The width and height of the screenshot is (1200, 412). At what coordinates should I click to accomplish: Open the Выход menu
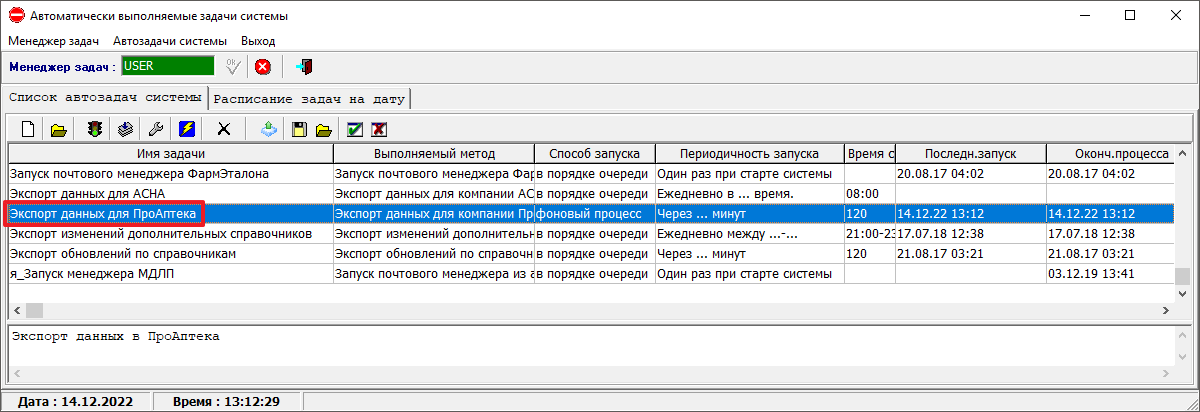coord(258,41)
